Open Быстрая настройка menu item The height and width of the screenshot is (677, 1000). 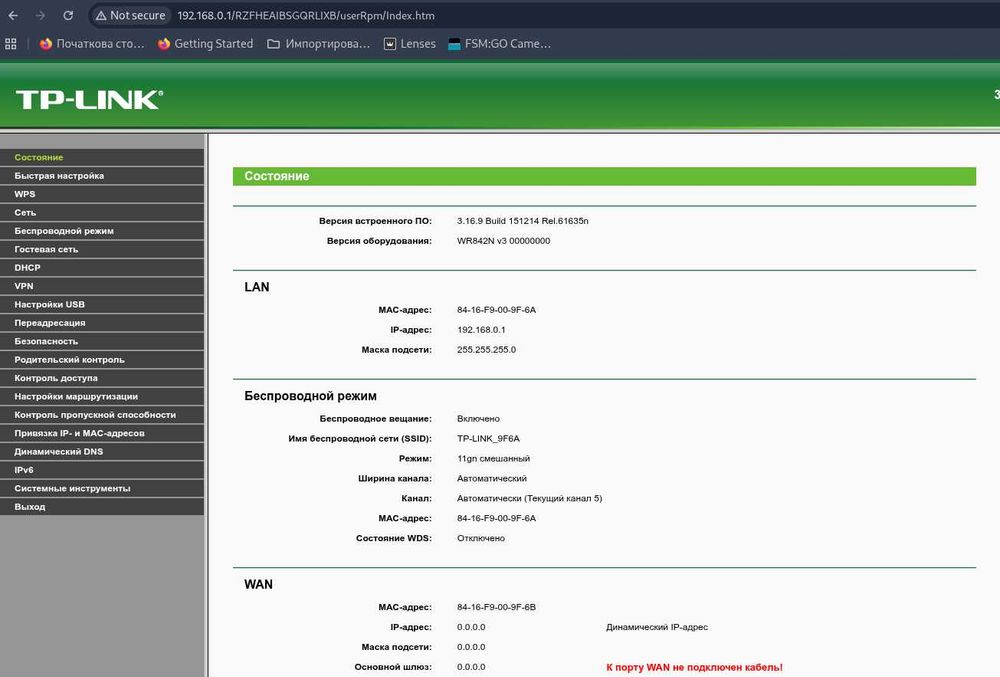pos(102,176)
